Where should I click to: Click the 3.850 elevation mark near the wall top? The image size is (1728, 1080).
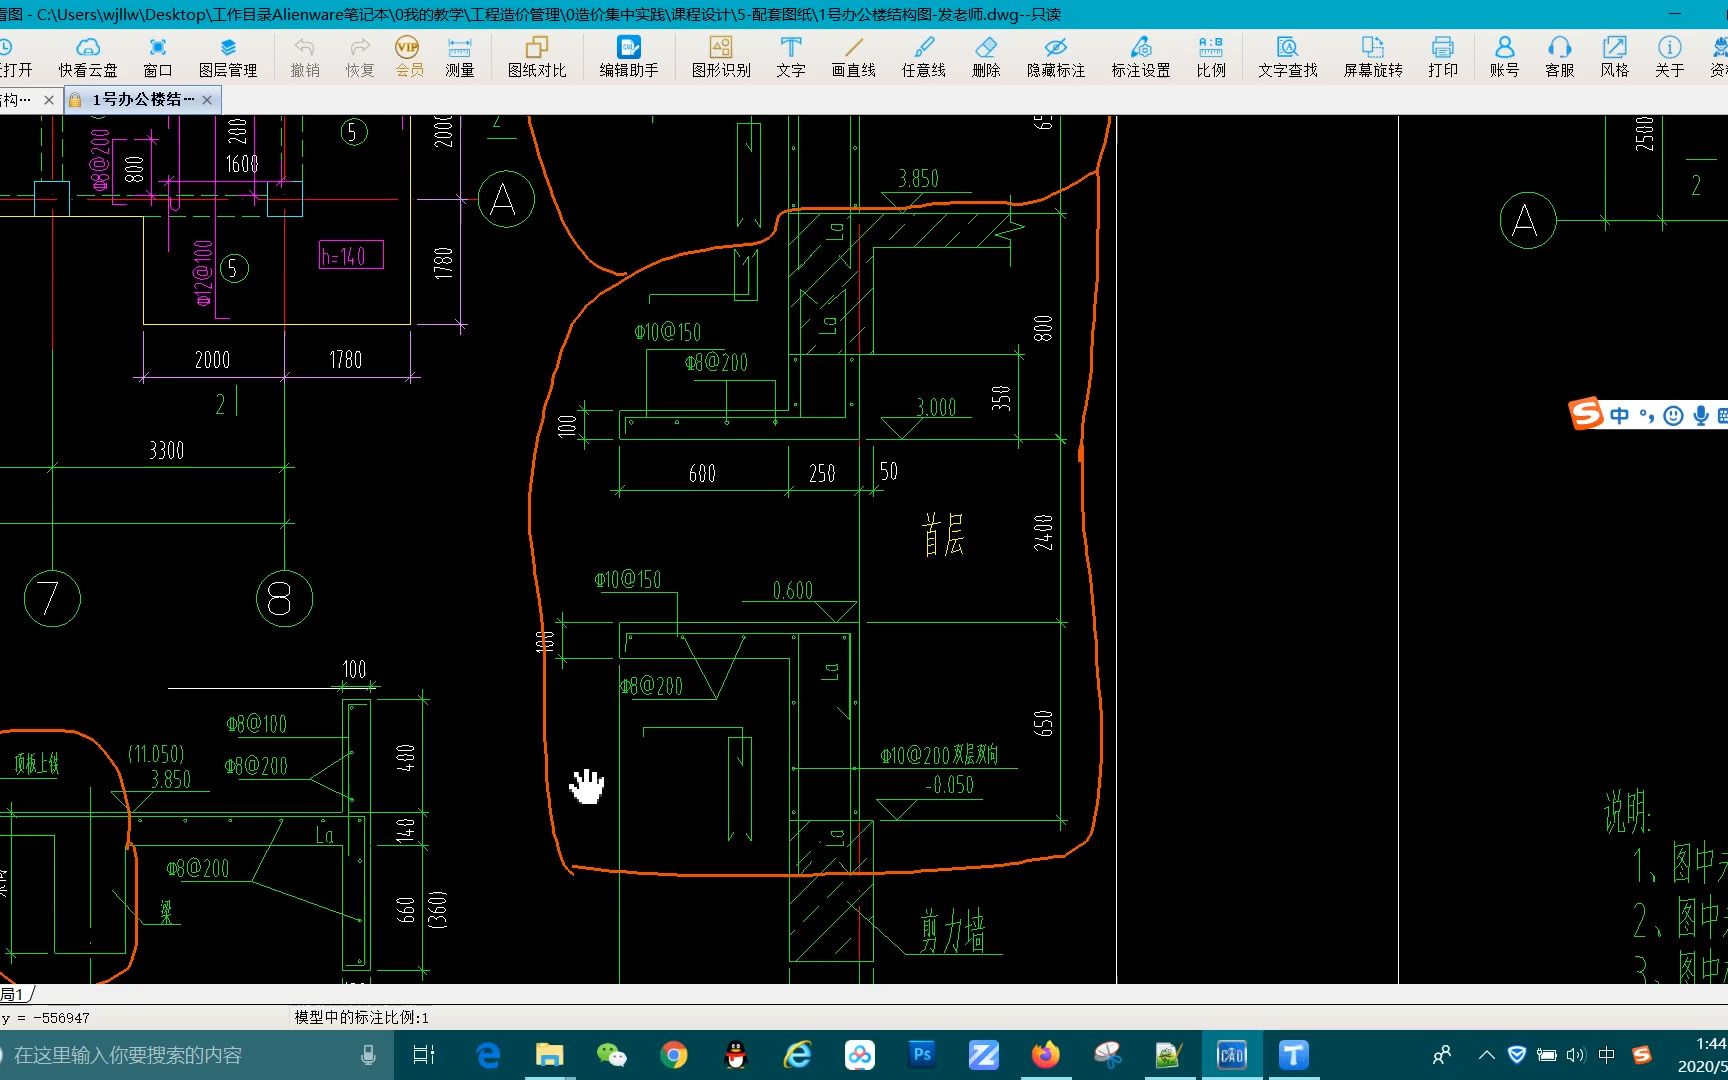point(918,179)
